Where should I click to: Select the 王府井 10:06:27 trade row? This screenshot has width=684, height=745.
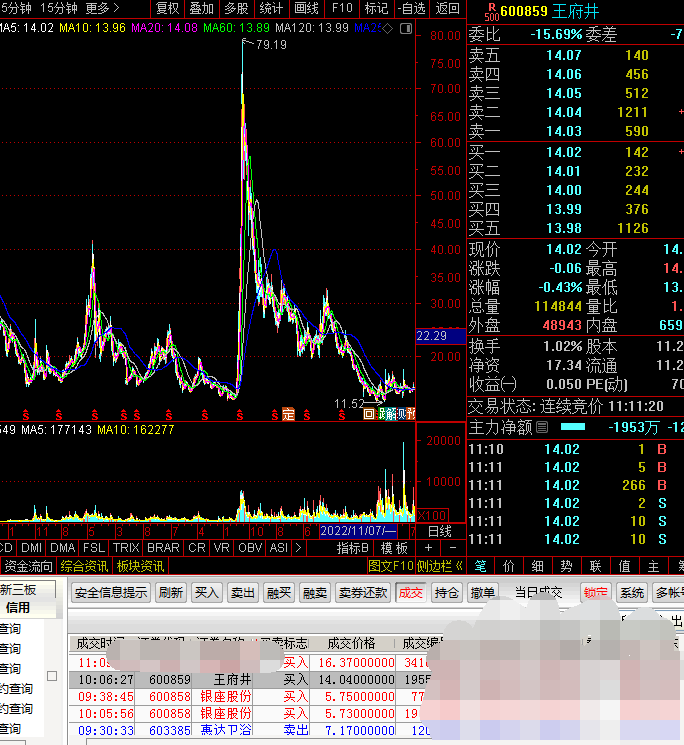point(252,679)
